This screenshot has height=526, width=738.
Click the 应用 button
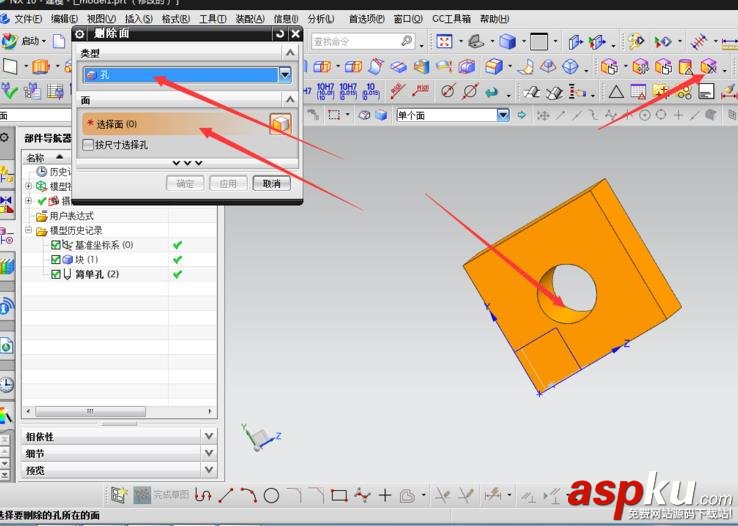(x=228, y=183)
